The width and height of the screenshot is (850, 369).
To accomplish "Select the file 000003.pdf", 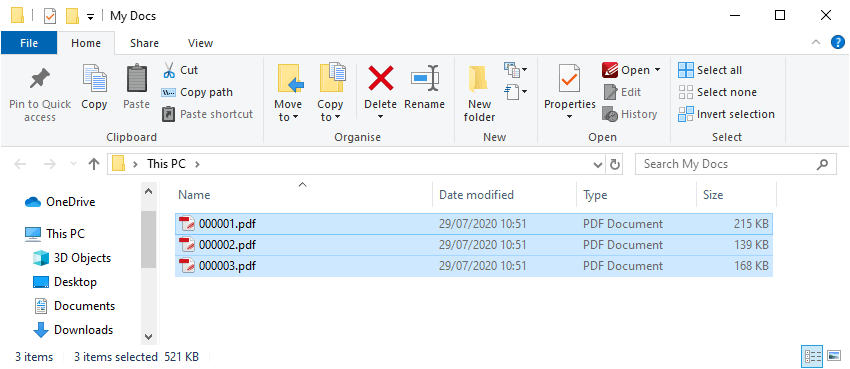I will (x=474, y=266).
